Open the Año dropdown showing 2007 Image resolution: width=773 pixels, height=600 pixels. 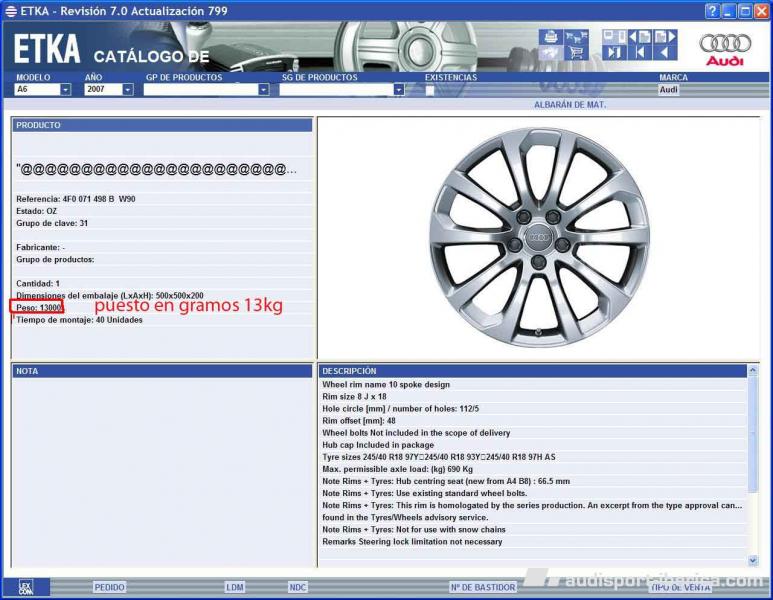click(x=128, y=89)
